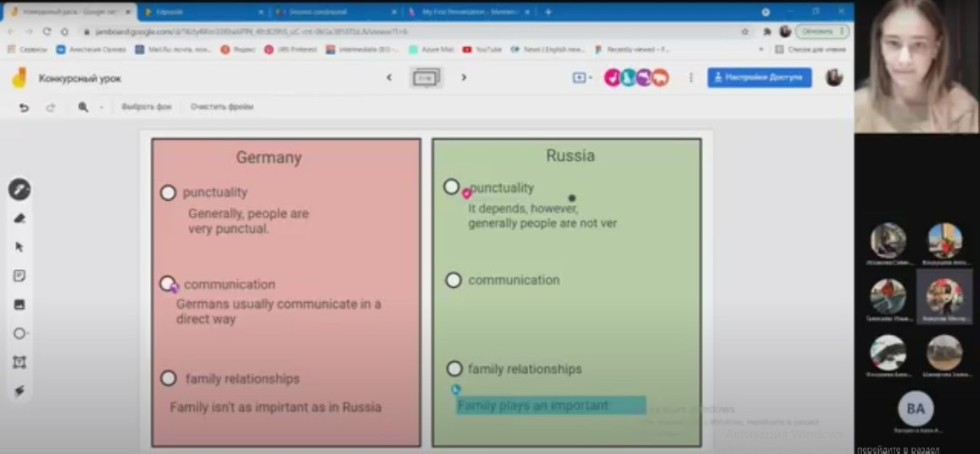Screen dimensions: 980x454
Task: Select the Germany family relationships circle
Action: click(169, 378)
